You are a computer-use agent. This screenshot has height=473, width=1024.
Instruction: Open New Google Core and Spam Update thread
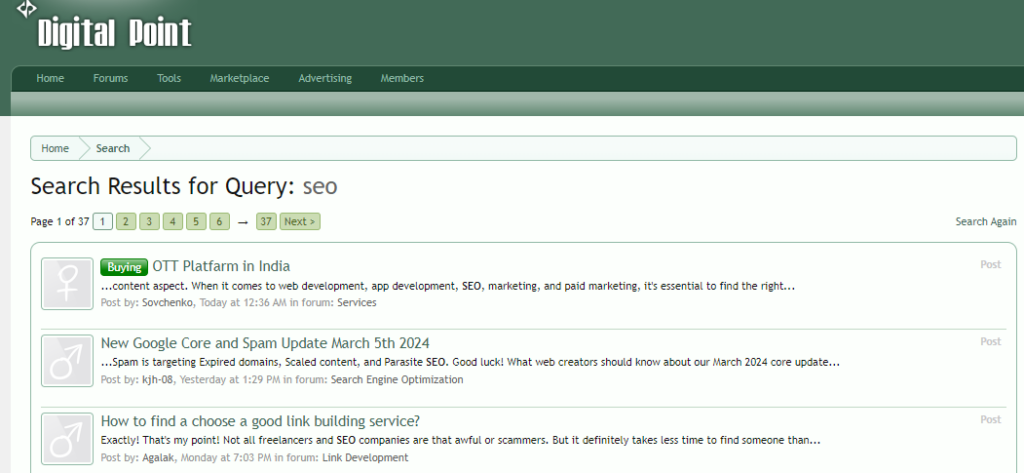tap(265, 343)
